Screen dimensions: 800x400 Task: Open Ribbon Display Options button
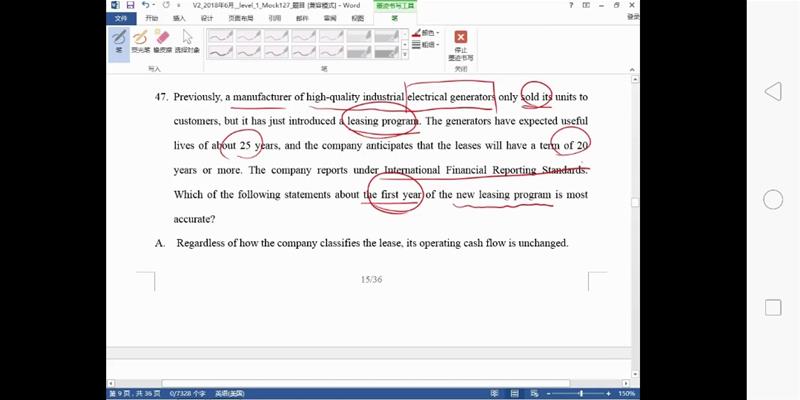point(586,5)
